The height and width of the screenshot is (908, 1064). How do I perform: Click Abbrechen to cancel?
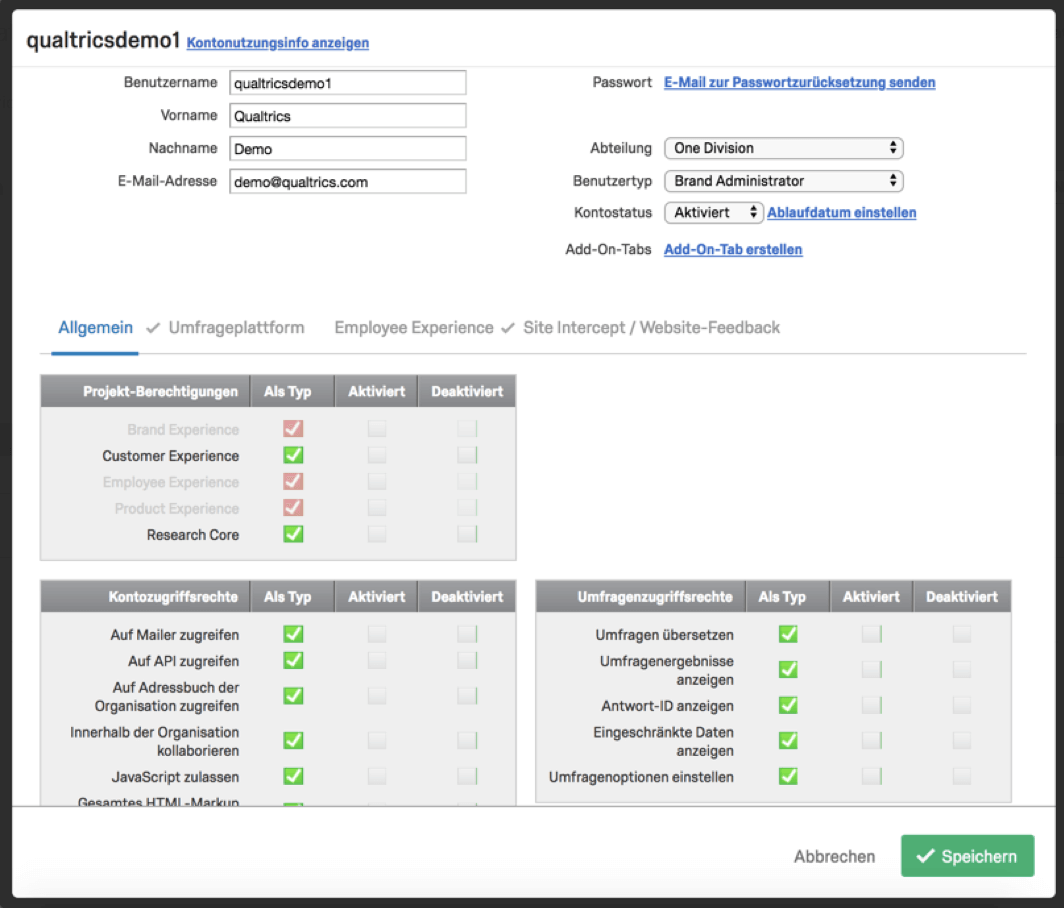point(835,856)
